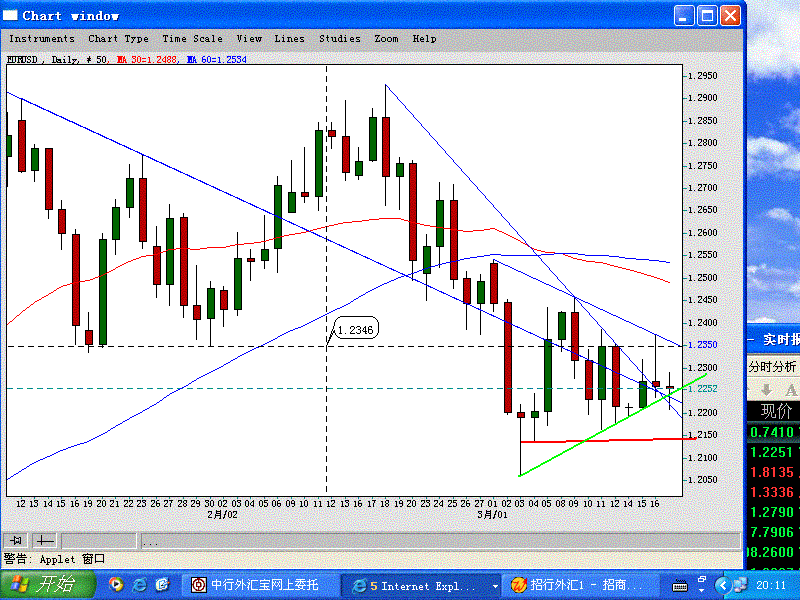Screen dimensions: 800x600
Task: Click the 1.2252 current price axis label
Action: (703, 389)
